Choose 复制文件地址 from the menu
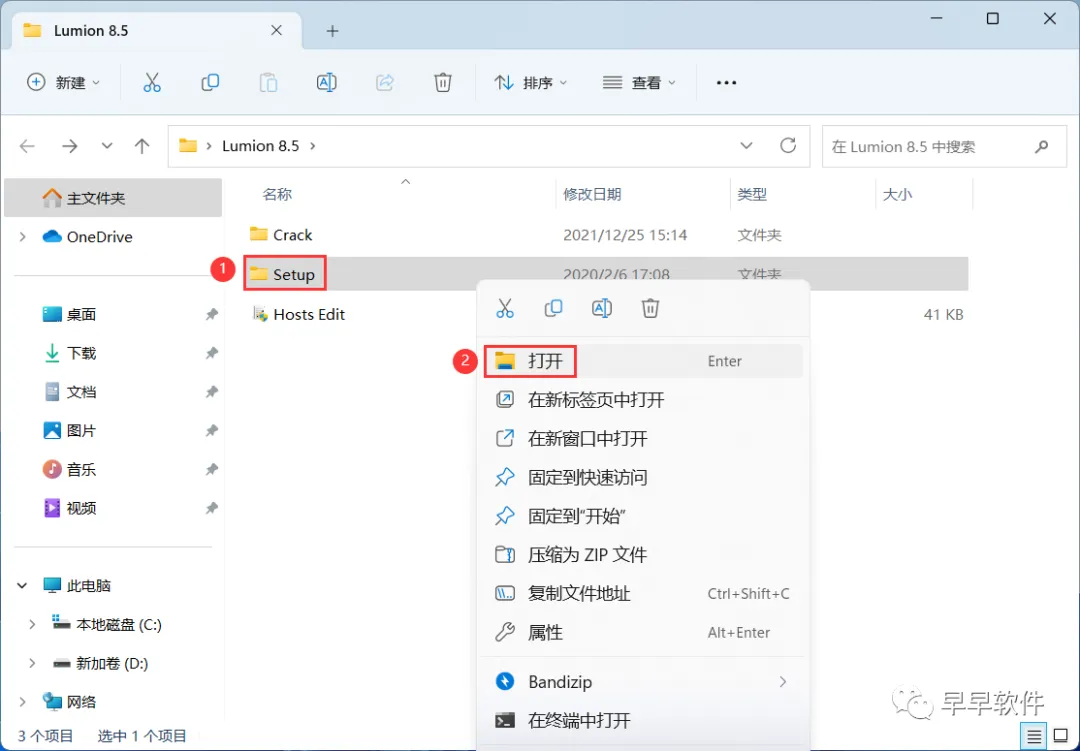This screenshot has width=1080, height=751. 642,593
